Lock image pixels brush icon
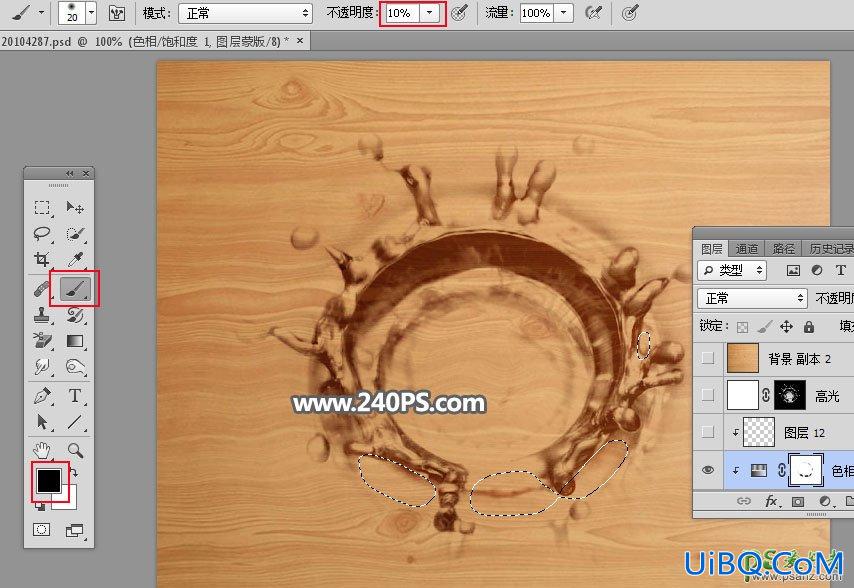The width and height of the screenshot is (854, 588). (x=764, y=326)
